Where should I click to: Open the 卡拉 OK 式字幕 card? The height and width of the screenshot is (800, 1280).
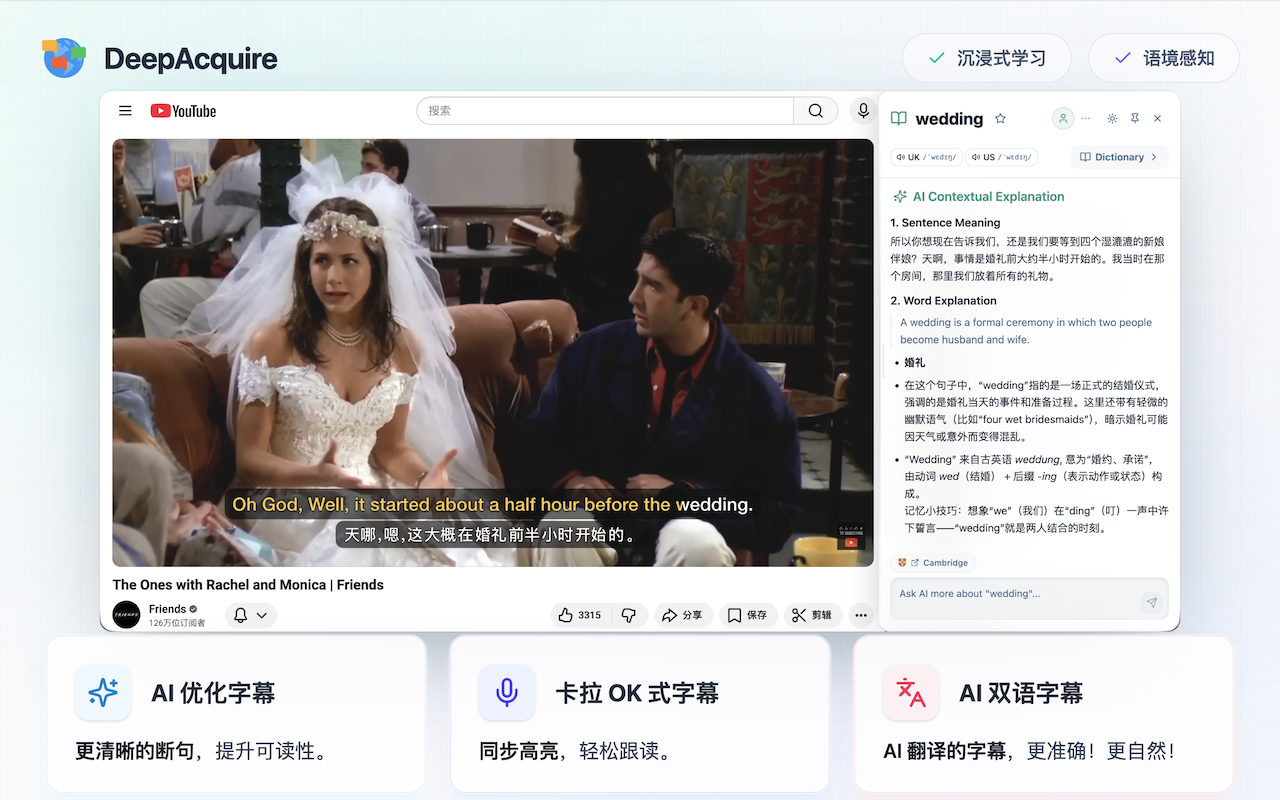pos(640,714)
